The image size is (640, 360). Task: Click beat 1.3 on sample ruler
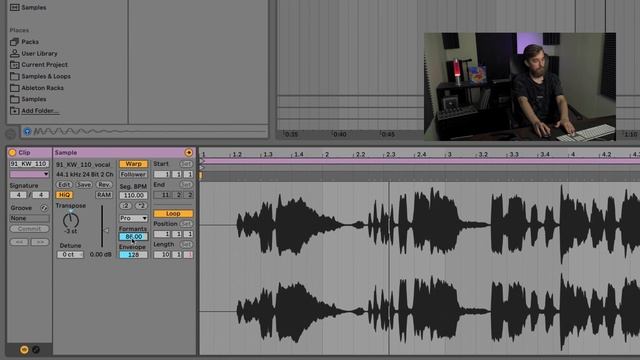[267, 155]
